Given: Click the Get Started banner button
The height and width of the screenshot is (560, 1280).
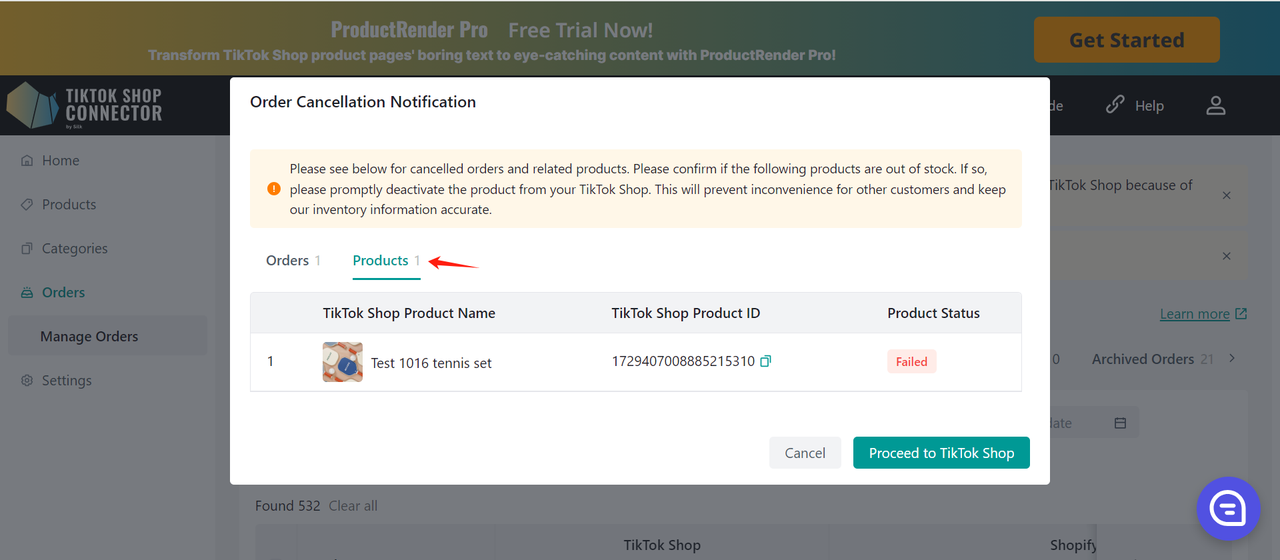Looking at the screenshot, I should coord(1126,40).
